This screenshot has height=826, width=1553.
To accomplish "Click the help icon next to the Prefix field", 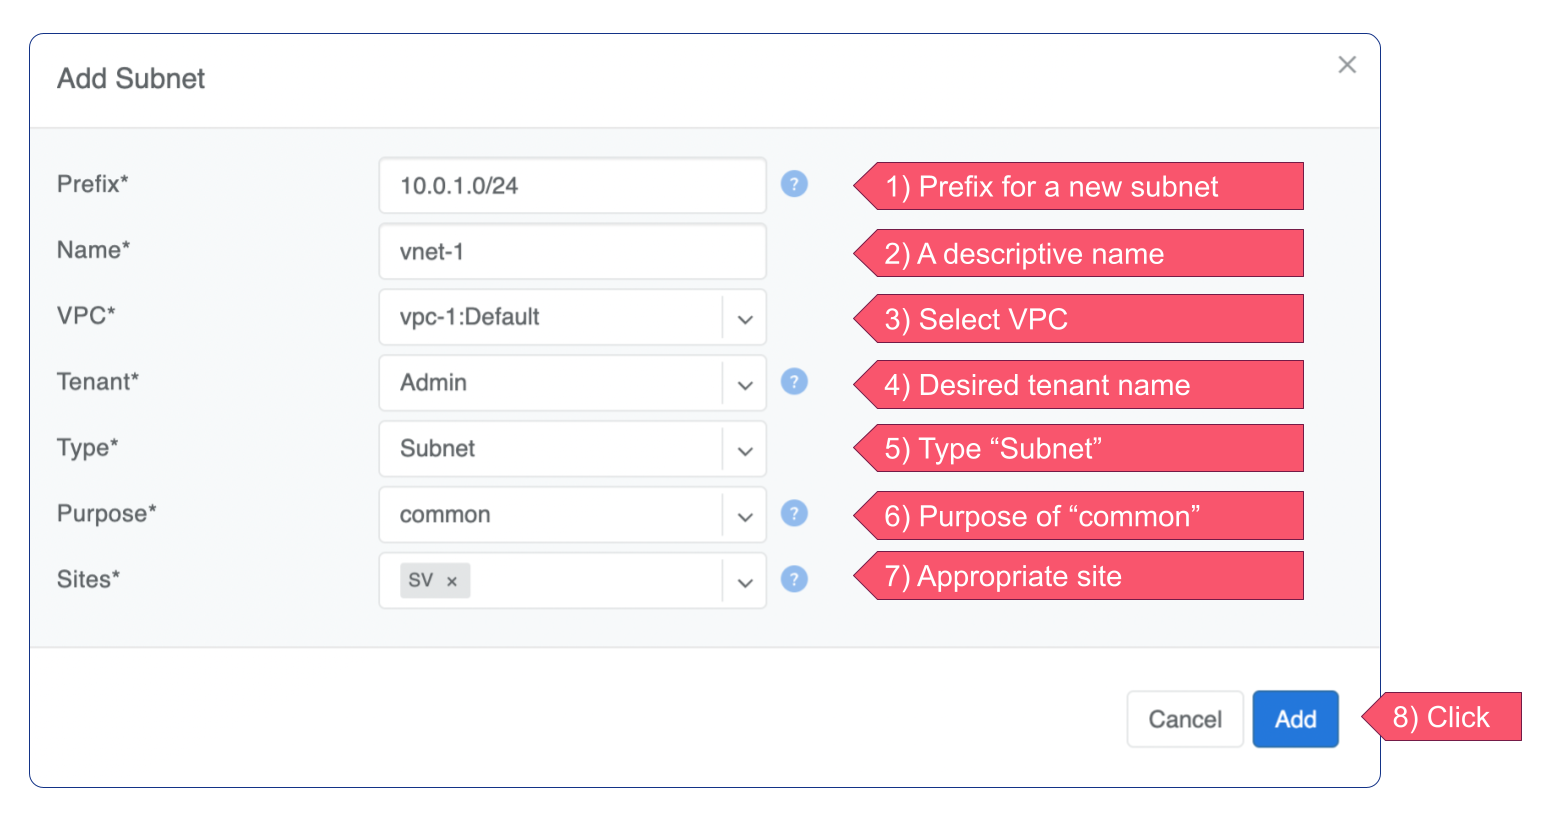I will pos(794,184).
